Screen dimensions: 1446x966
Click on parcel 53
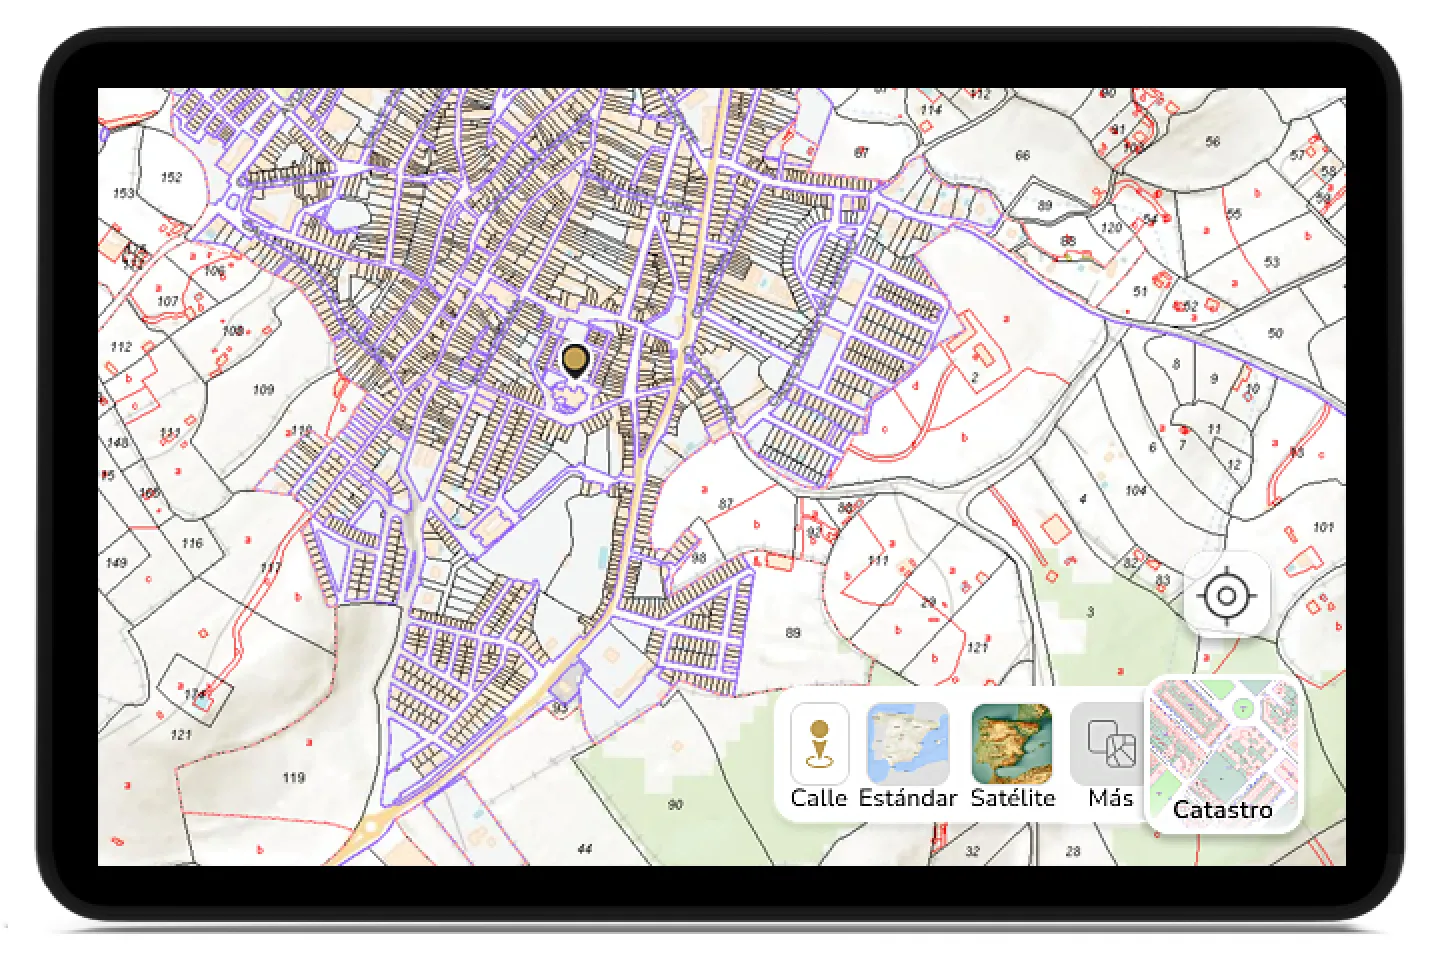[x=1271, y=262]
